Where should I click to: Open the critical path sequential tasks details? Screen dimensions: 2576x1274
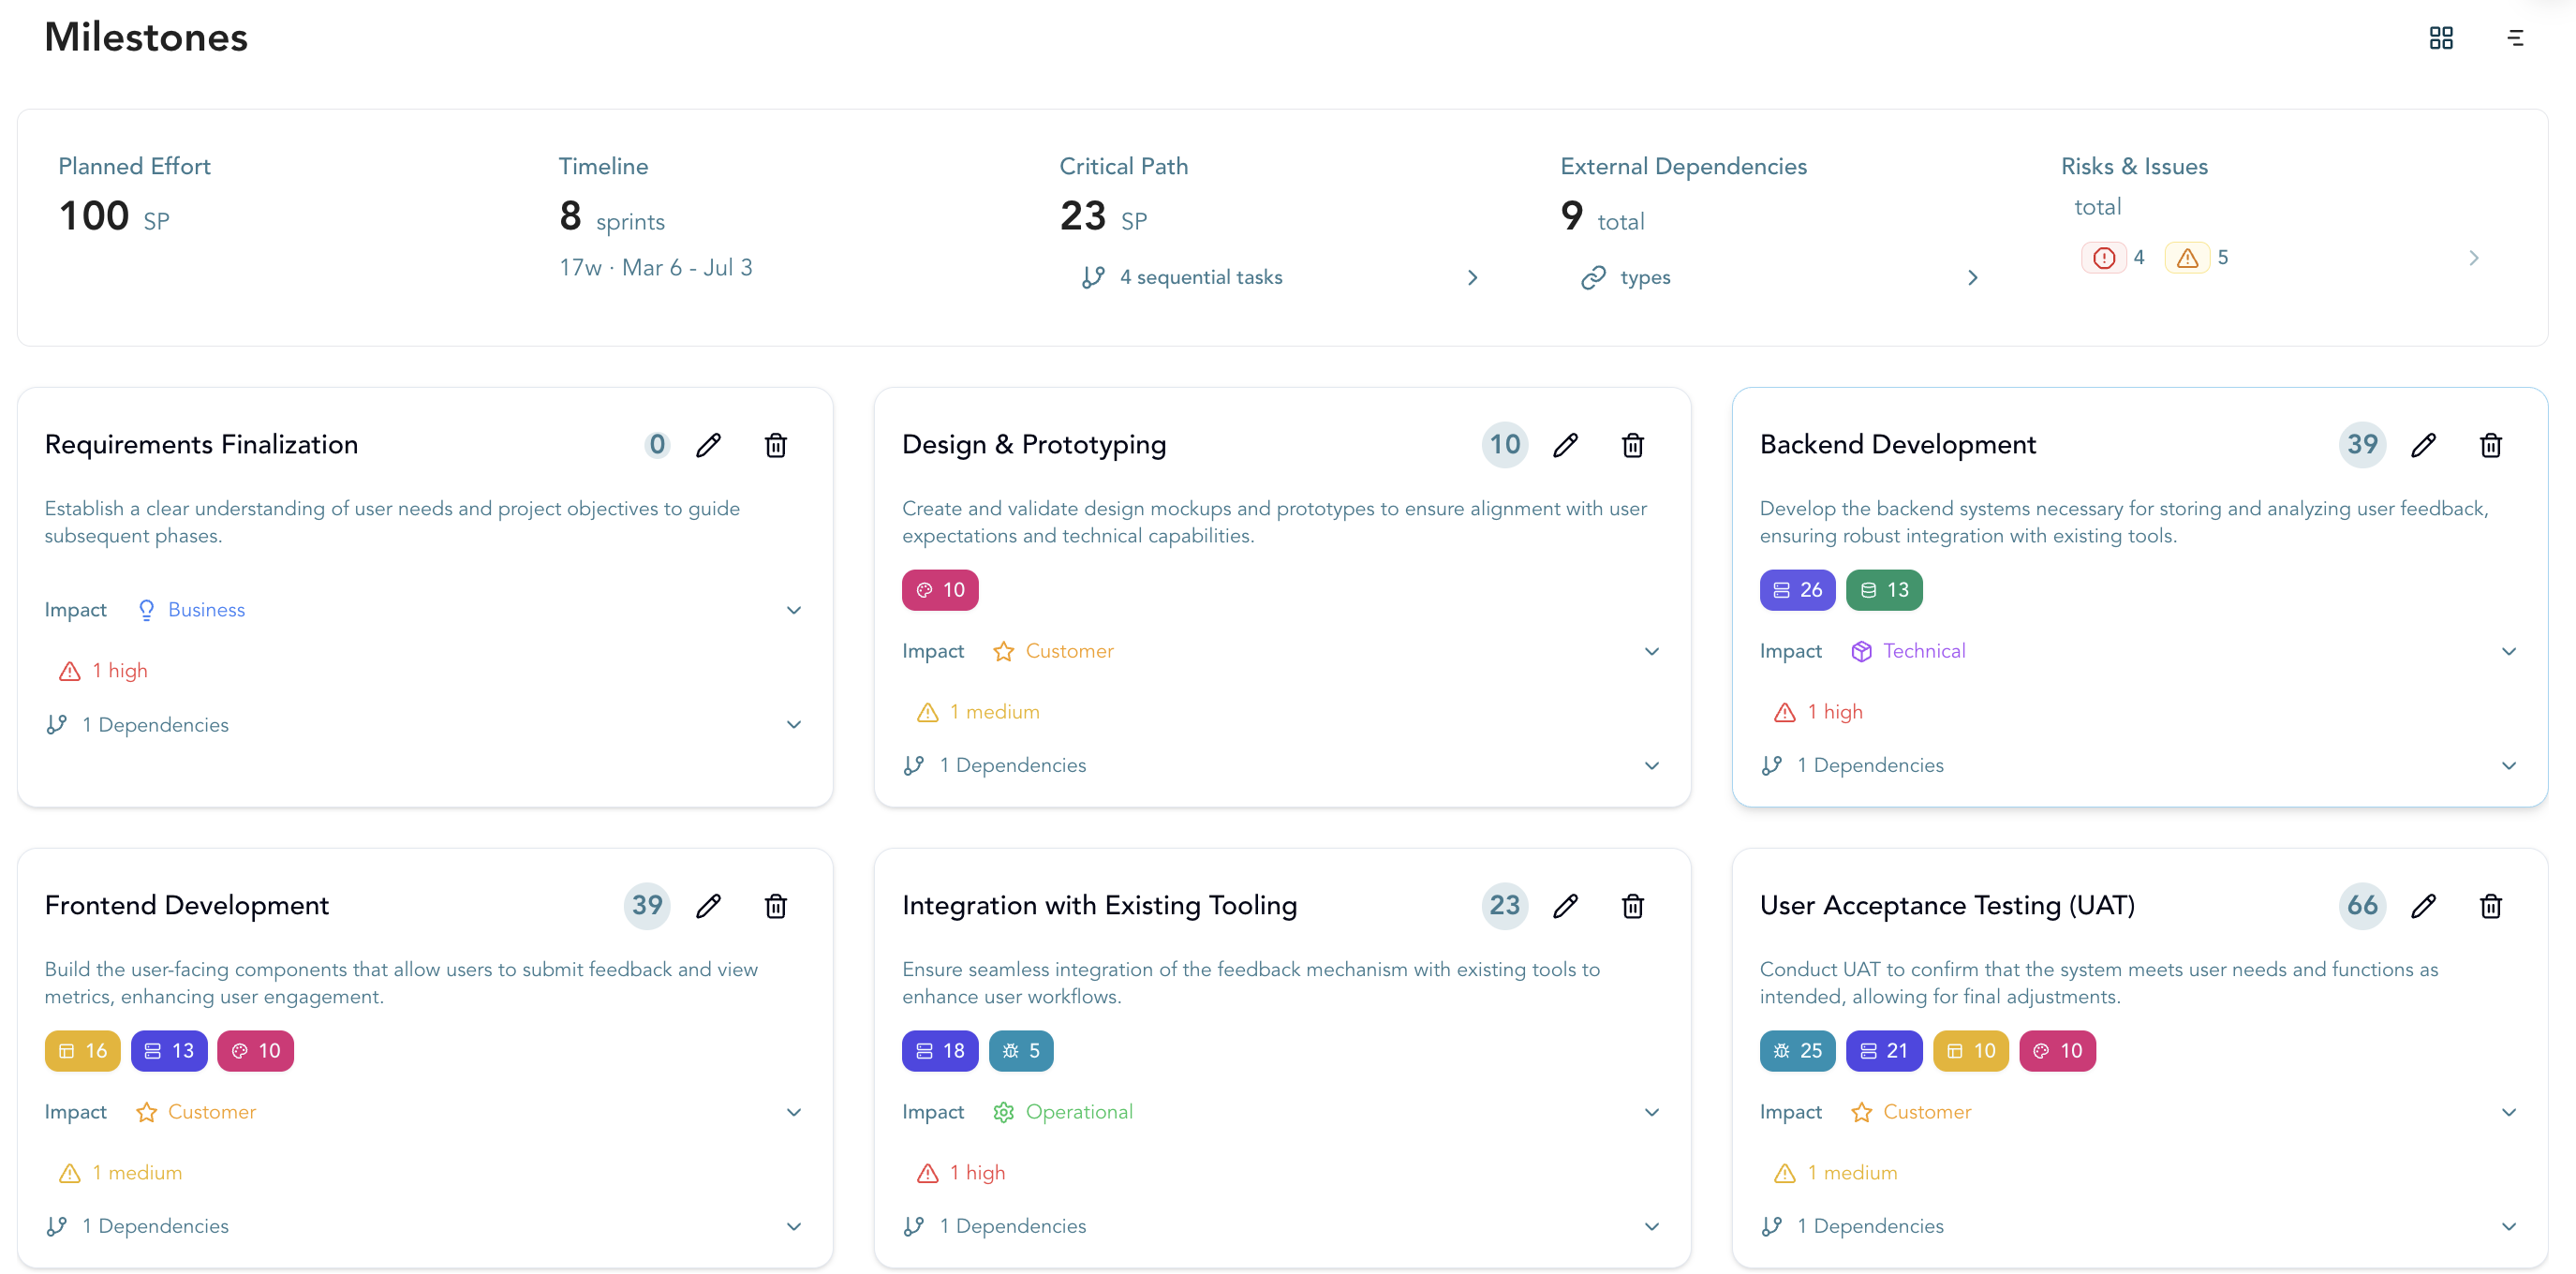click(1472, 277)
